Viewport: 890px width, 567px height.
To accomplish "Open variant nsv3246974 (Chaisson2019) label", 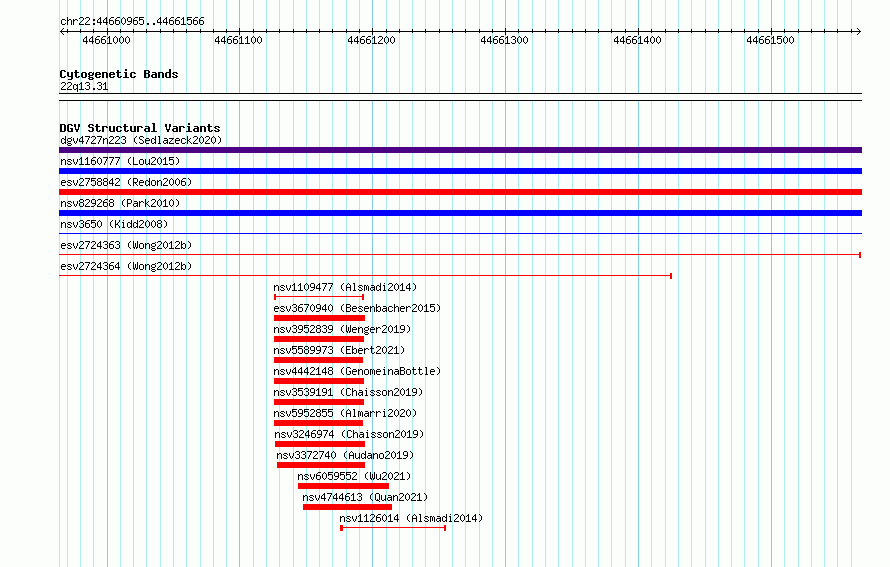I will 349,434.
